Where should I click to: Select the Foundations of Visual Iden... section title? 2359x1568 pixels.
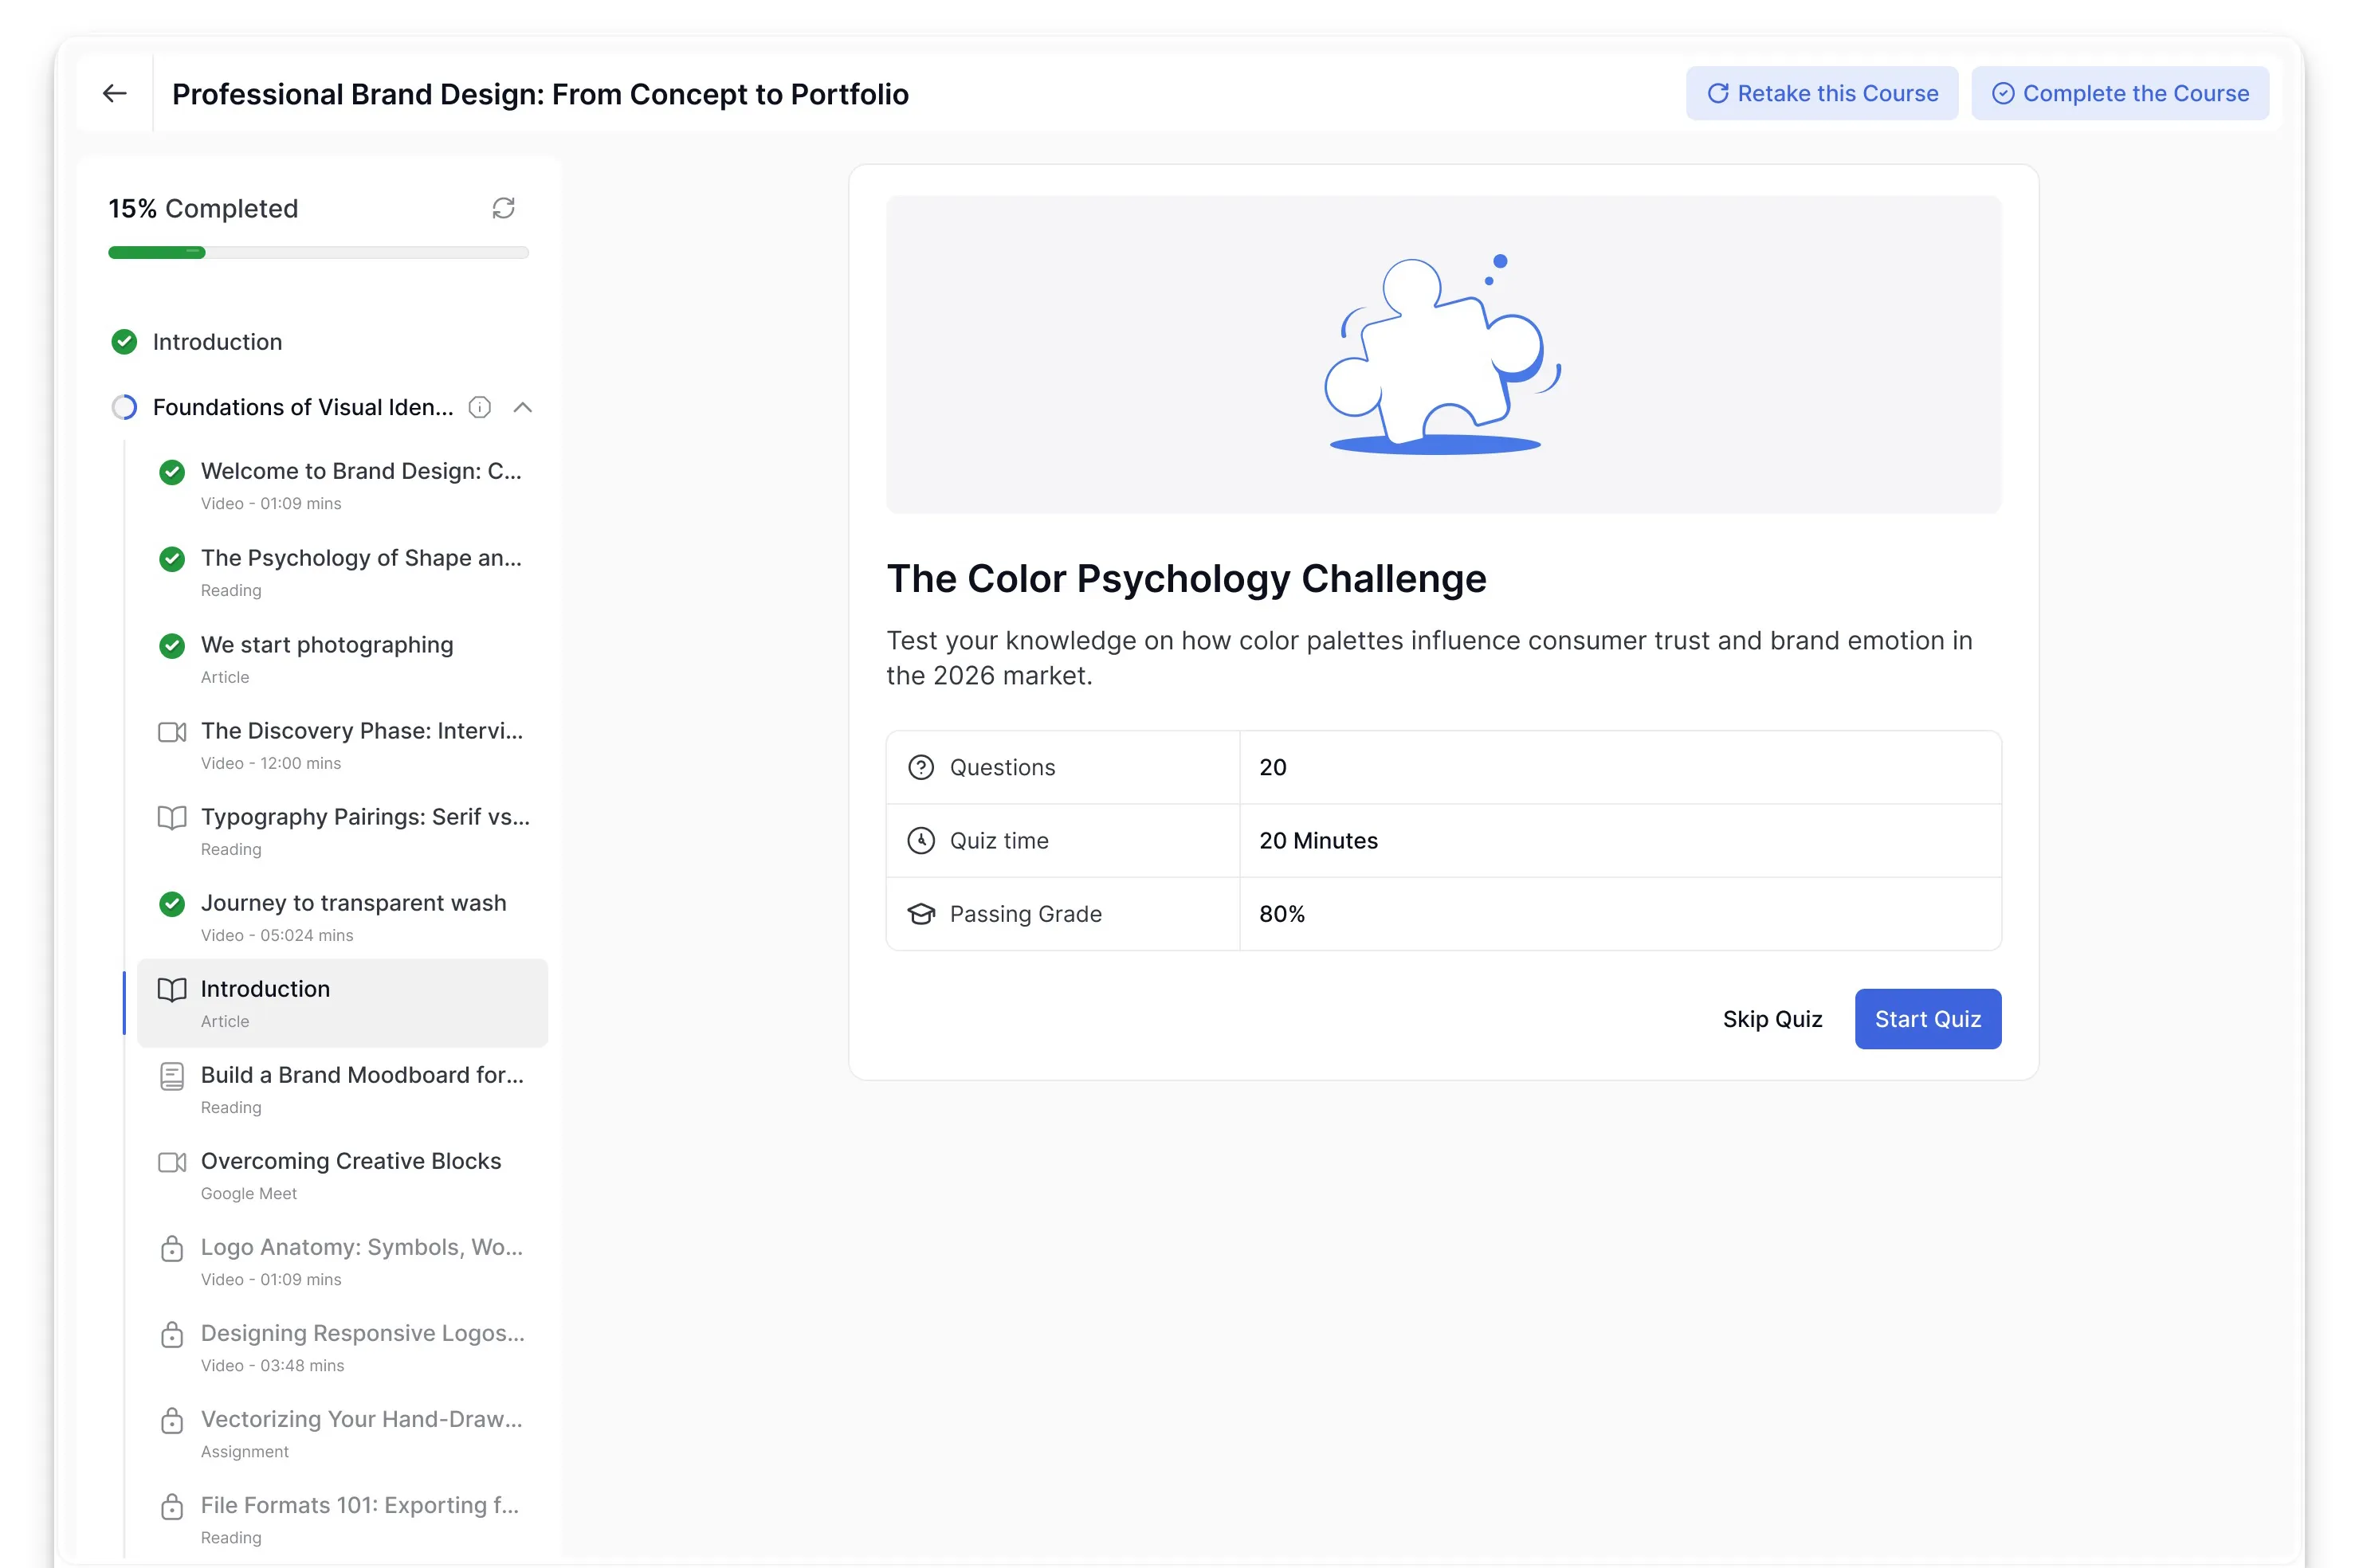point(302,407)
